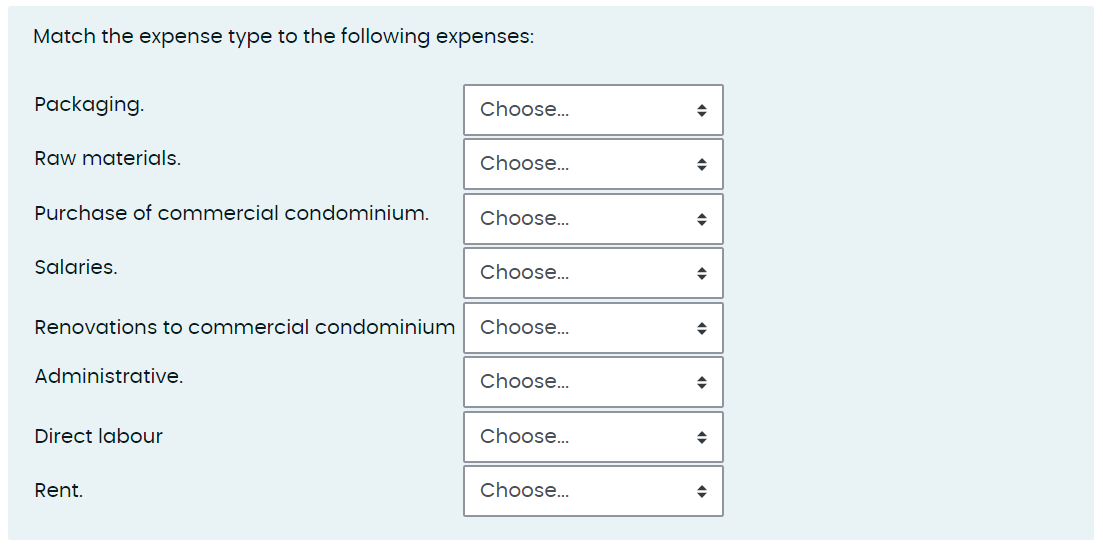1103x556 pixels.
Task: Click the 'Packaging.' expense label
Action: click(x=89, y=104)
